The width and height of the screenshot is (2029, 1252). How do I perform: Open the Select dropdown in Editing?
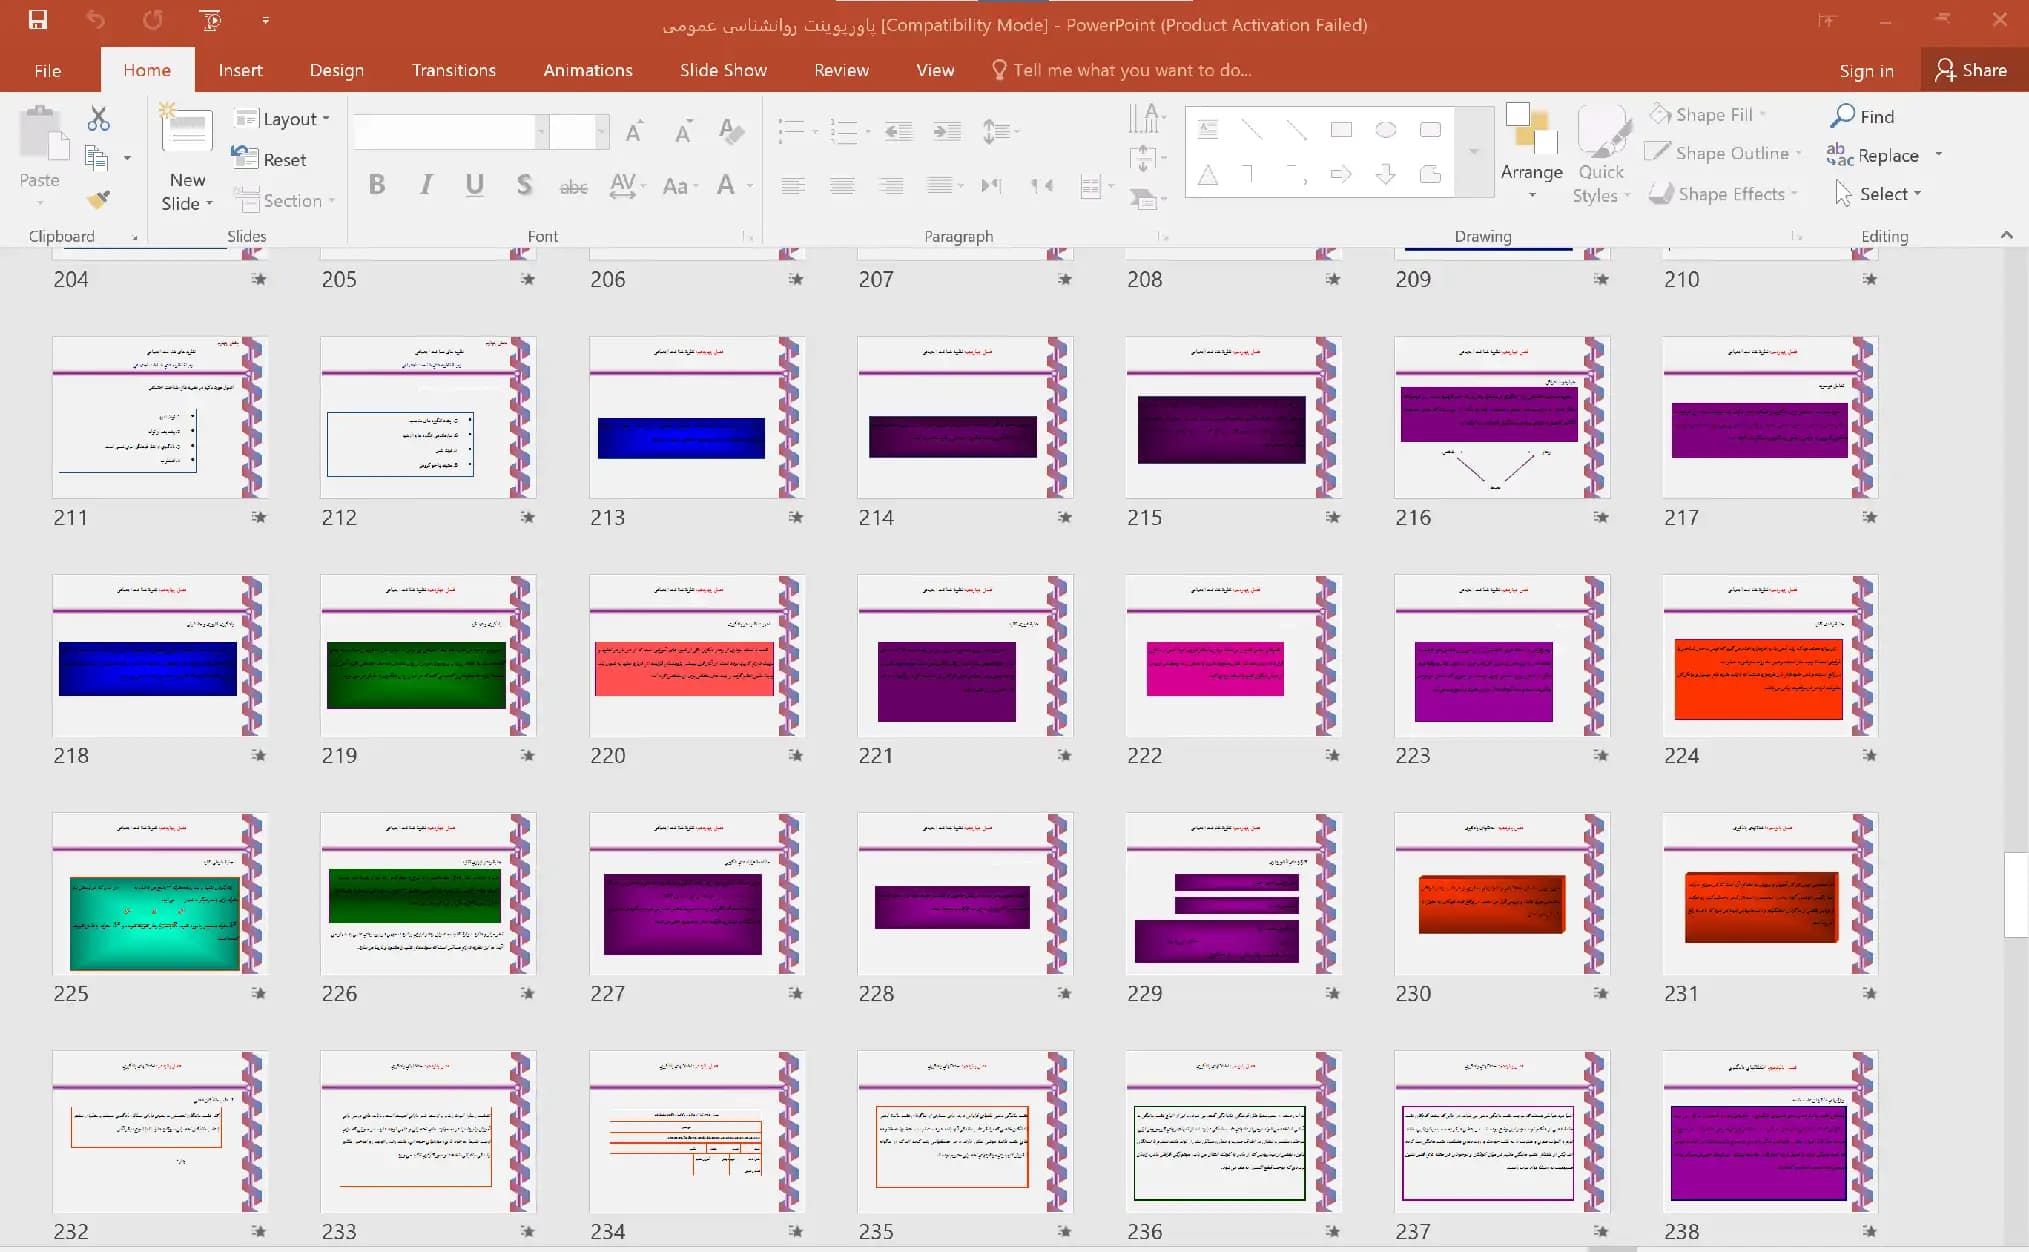[x=1878, y=194]
